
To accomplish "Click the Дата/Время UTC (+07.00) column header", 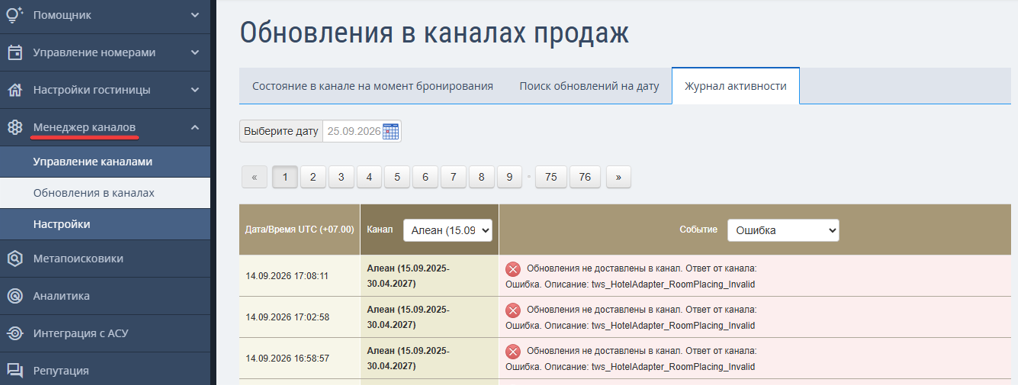I will pos(299,230).
